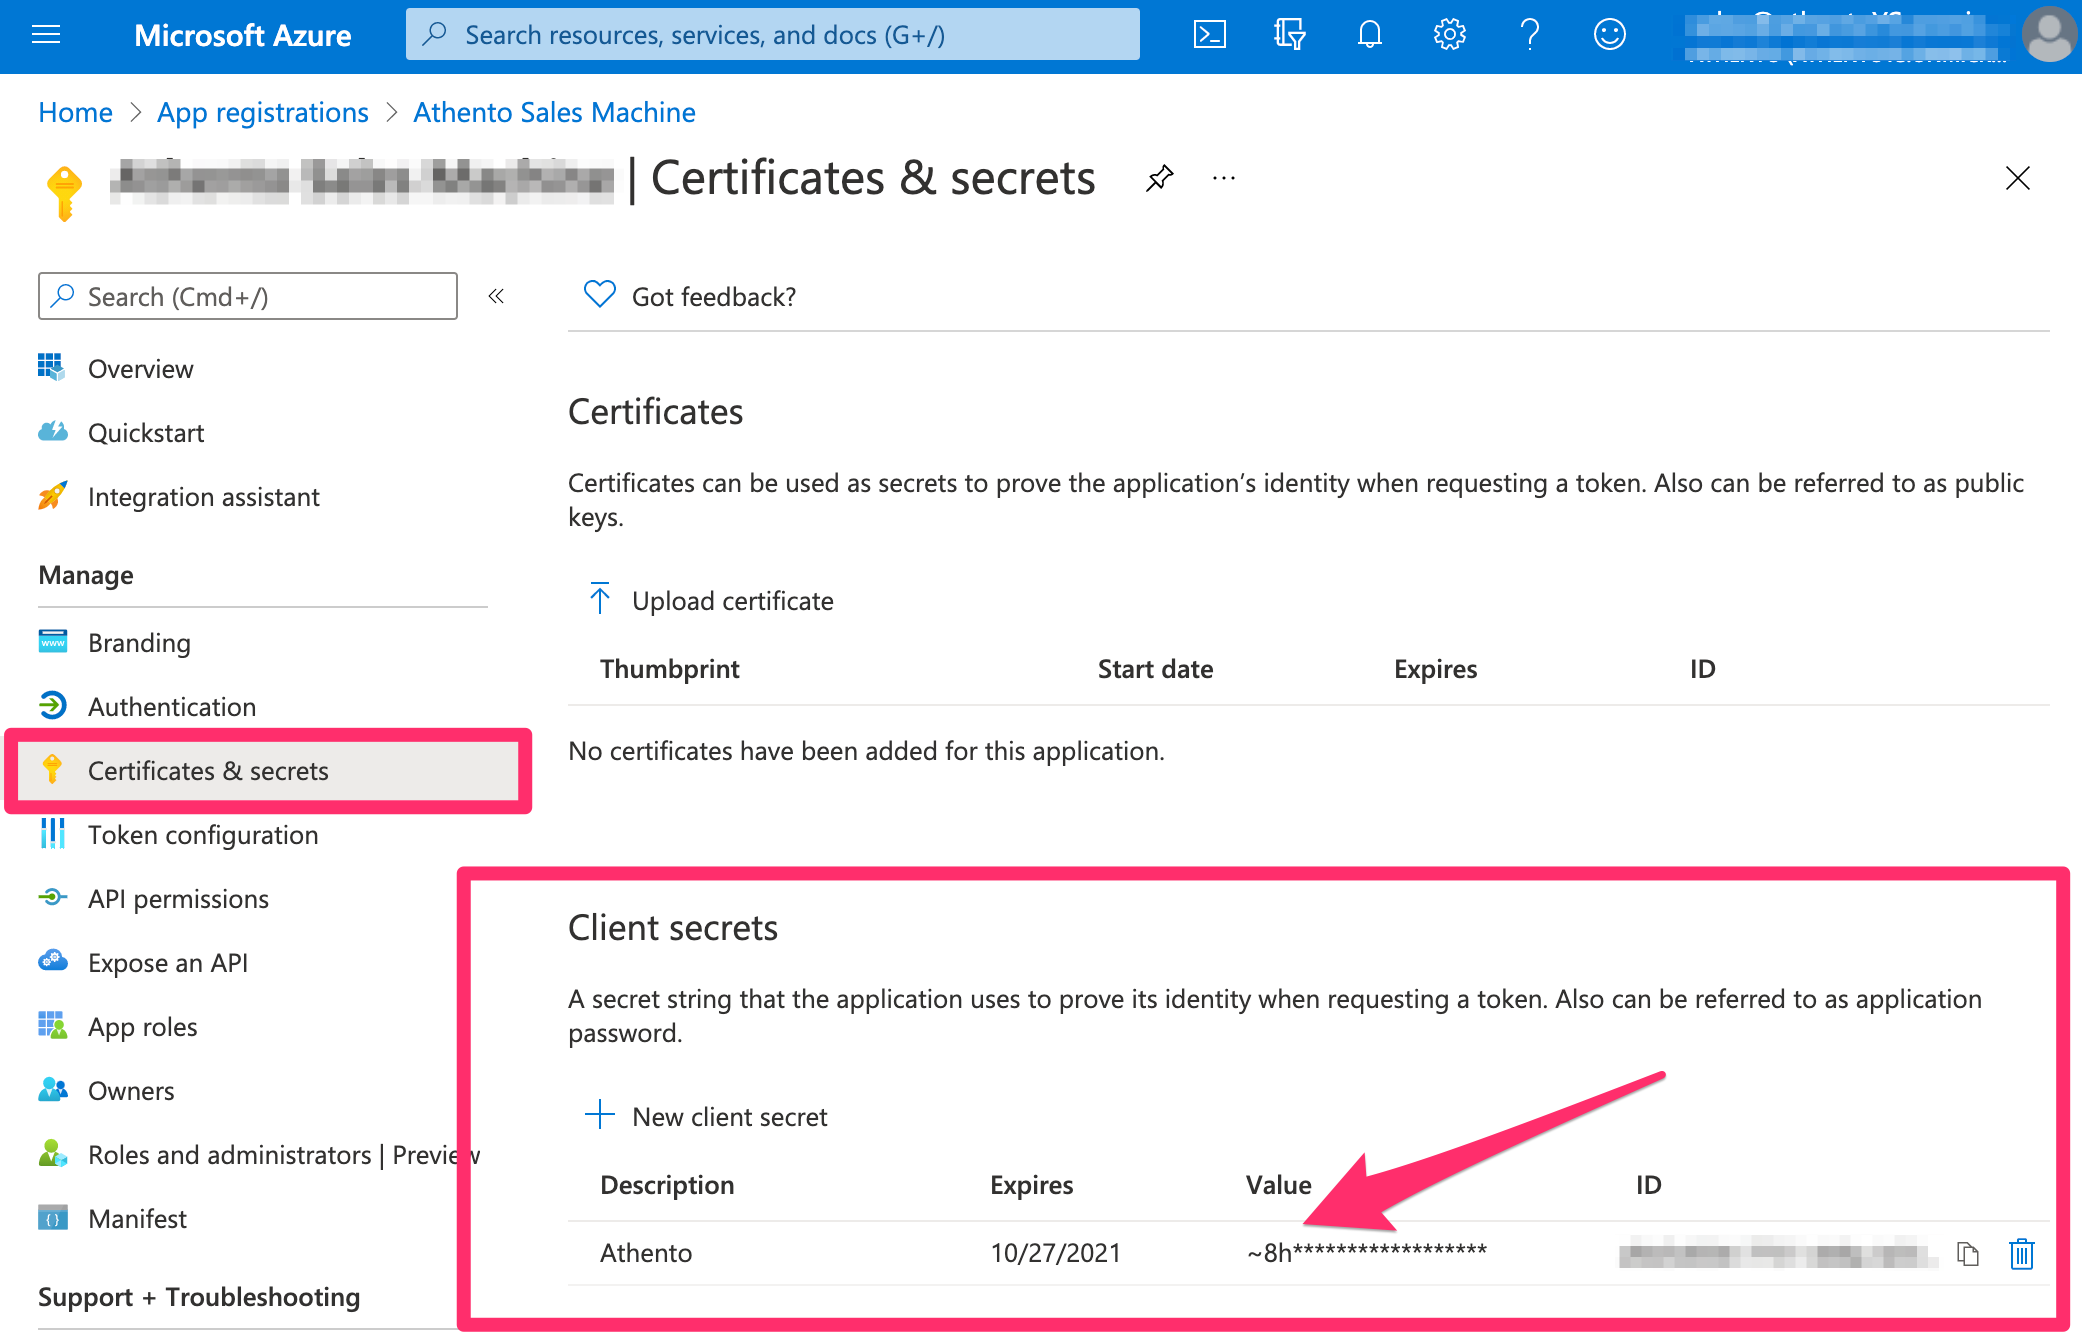
Task: Go to Token configuration
Action: pos(202,835)
